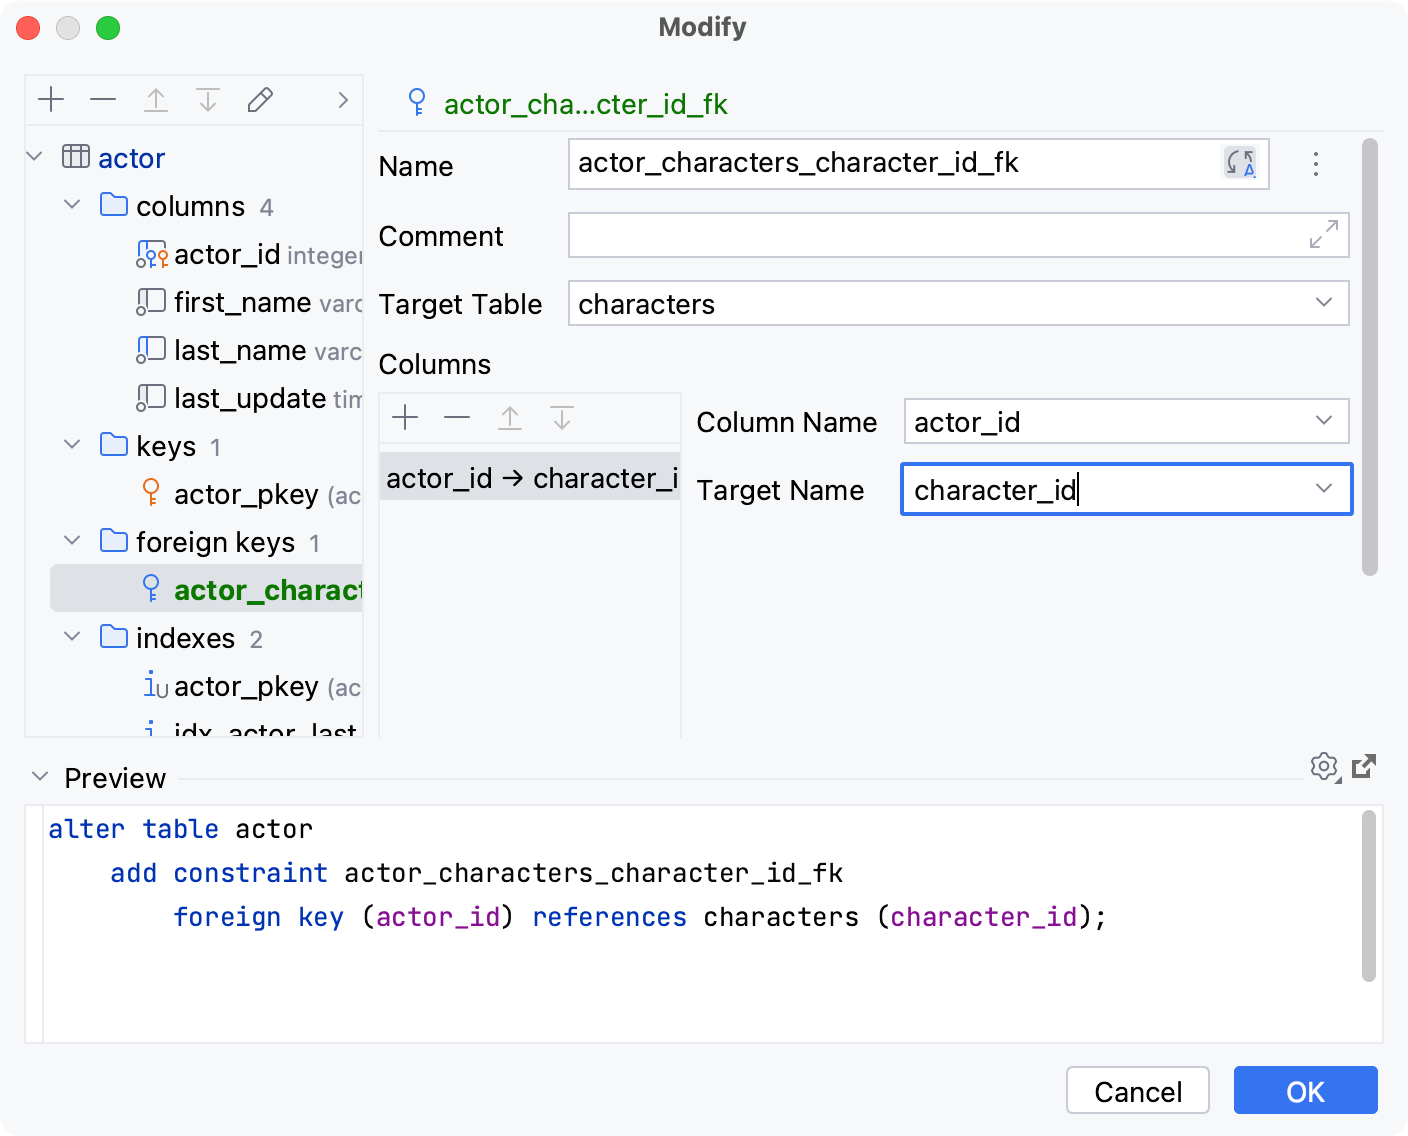Viewport: 1408px width, 1136px height.
Task: Collapse the indexes folder
Action: pyautogui.click(x=72, y=637)
